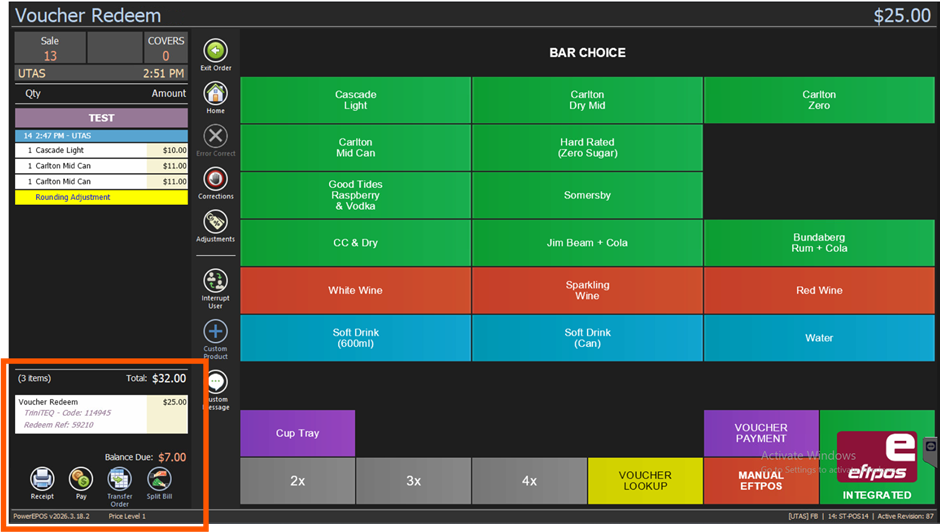This screenshot has height=532, width=940.
Task: Select the Cascade Light $10.00 order line
Action: [101, 150]
